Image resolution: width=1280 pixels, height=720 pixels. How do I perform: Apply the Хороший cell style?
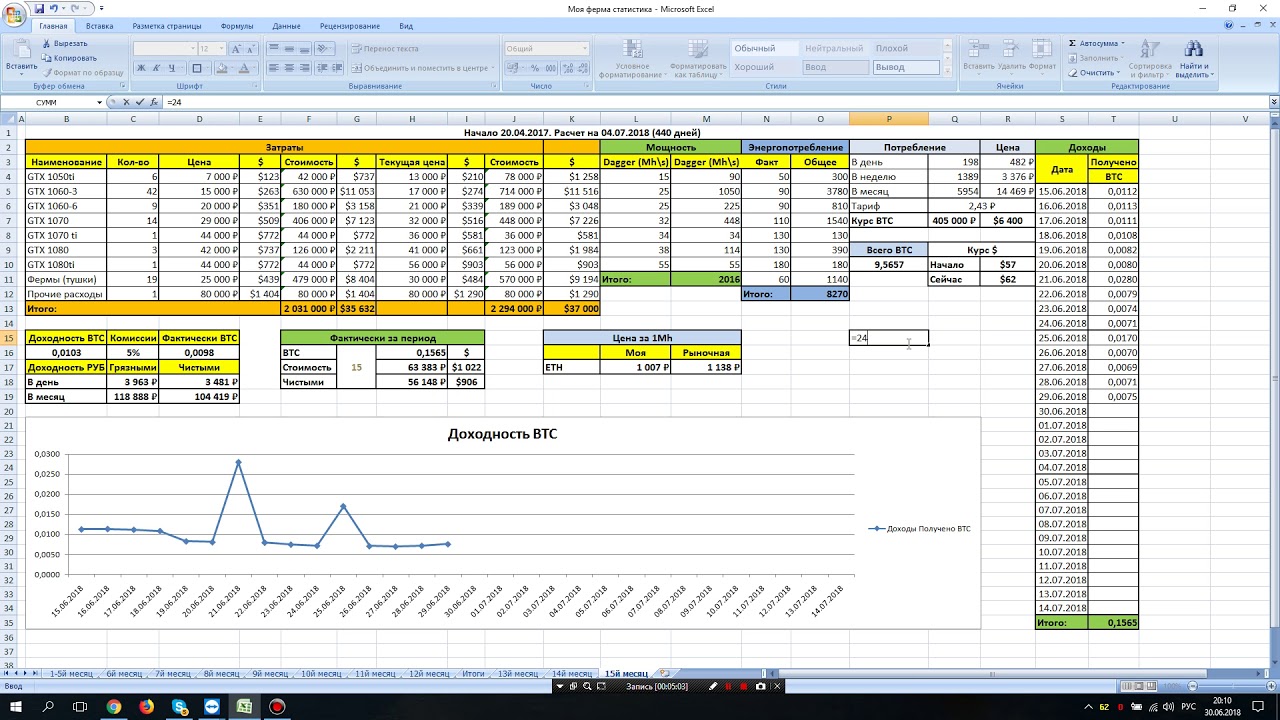[754, 67]
